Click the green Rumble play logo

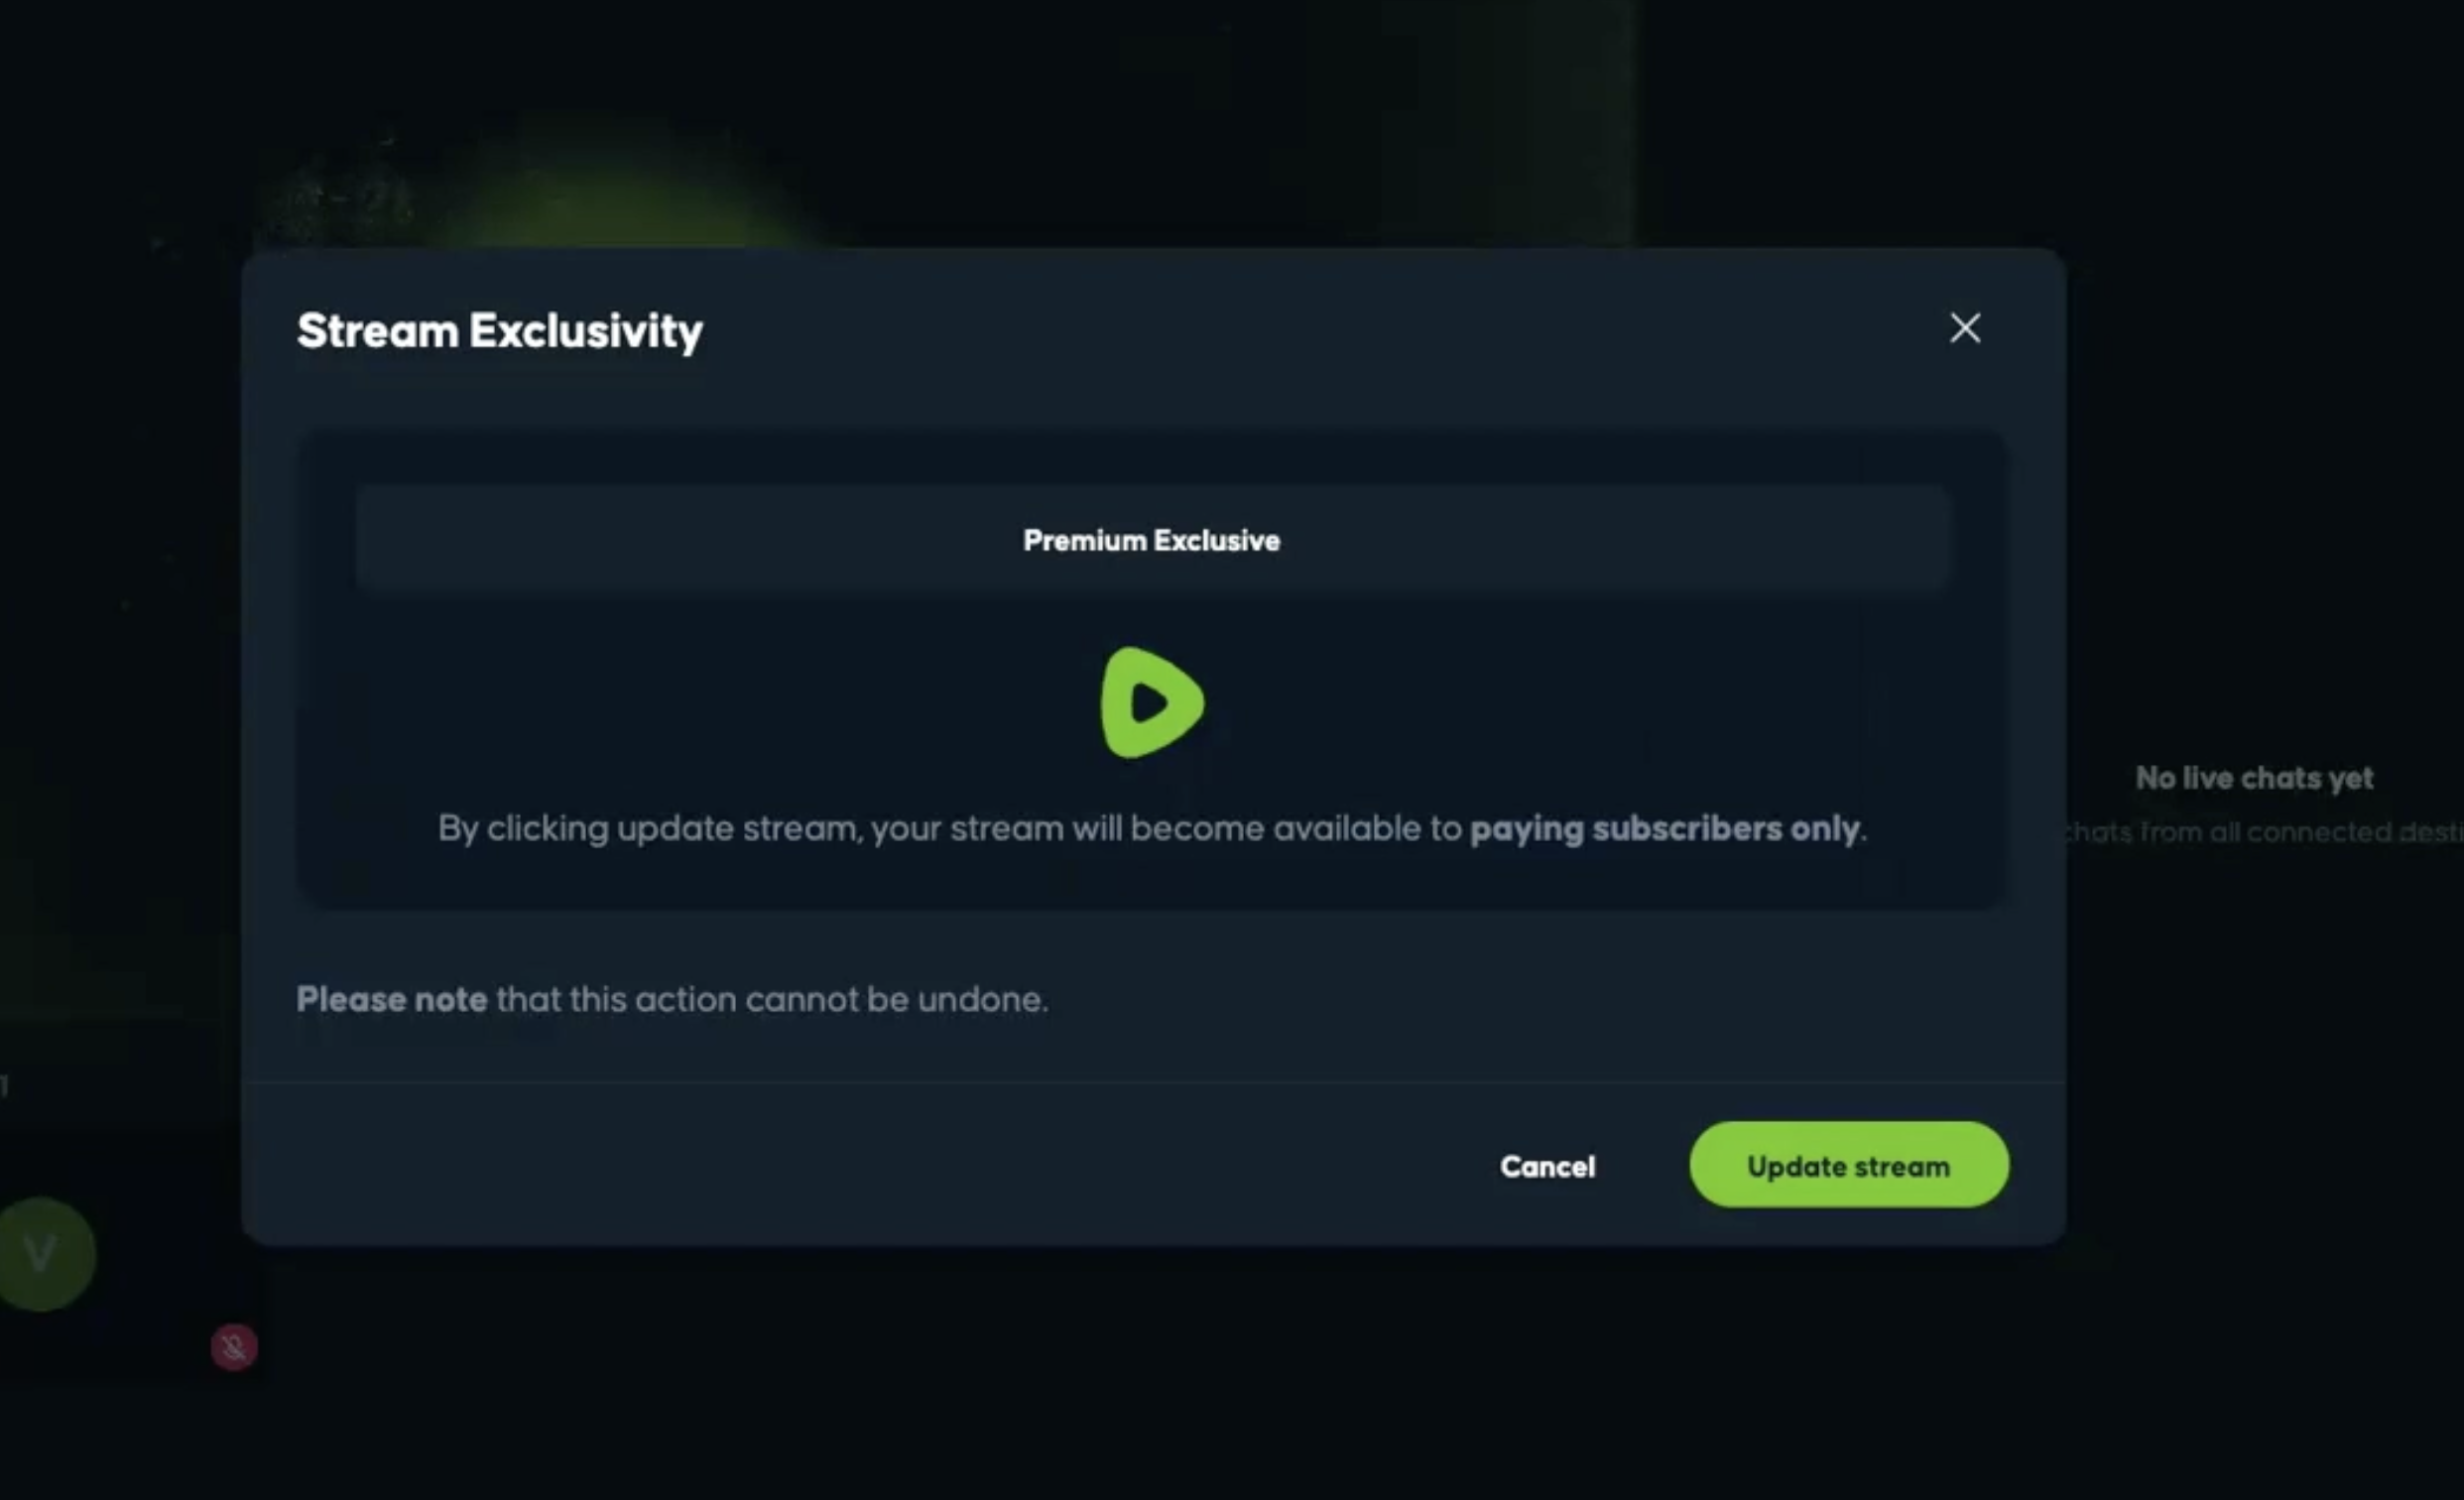click(x=1152, y=702)
